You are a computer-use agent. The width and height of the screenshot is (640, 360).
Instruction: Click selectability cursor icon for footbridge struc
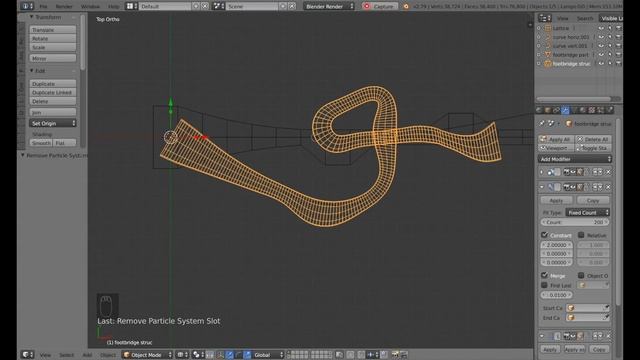point(610,64)
